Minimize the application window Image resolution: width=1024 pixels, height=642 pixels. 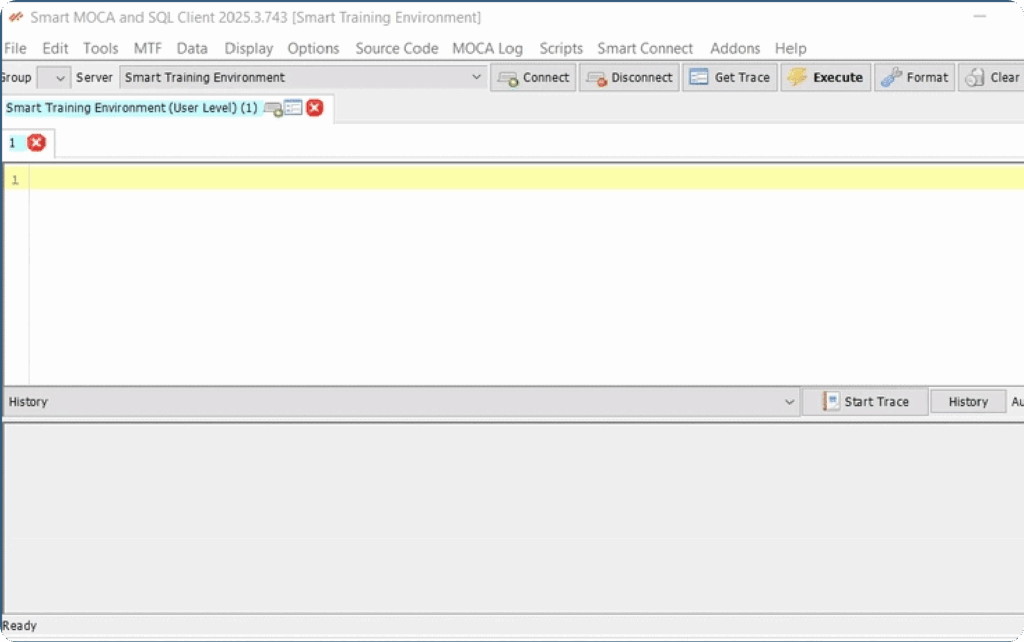980,16
